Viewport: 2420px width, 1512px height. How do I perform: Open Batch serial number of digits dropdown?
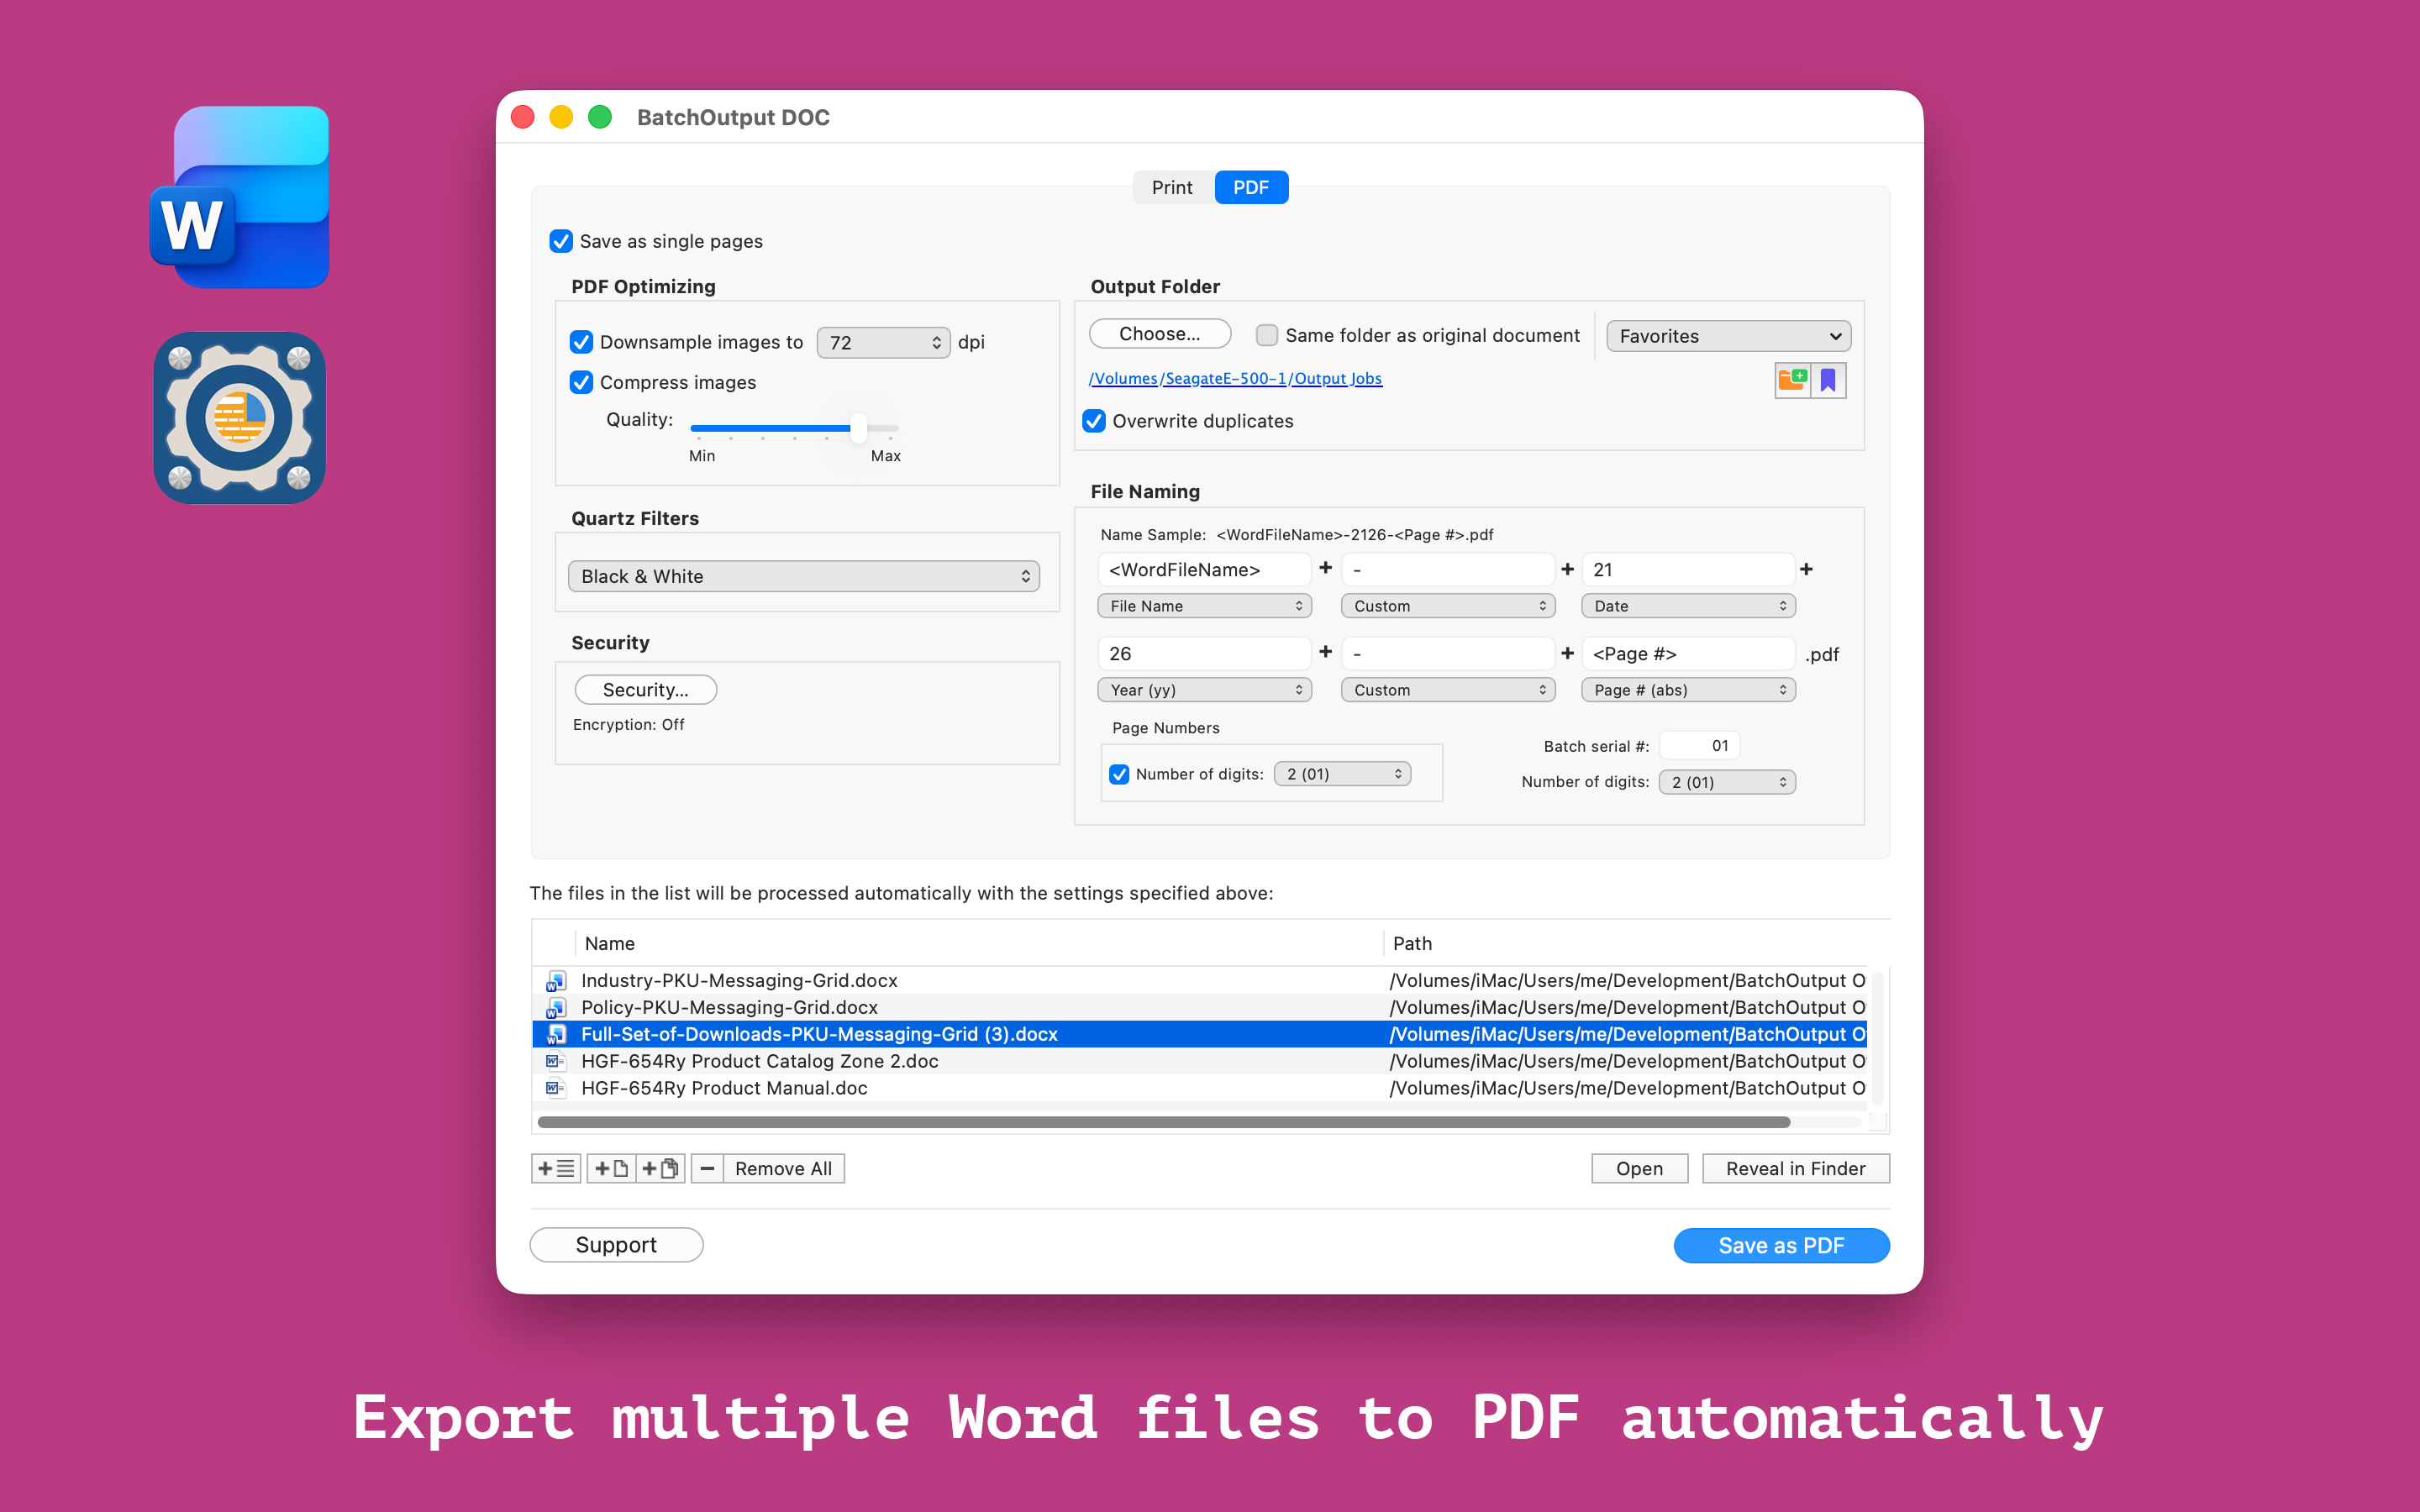click(x=1727, y=782)
